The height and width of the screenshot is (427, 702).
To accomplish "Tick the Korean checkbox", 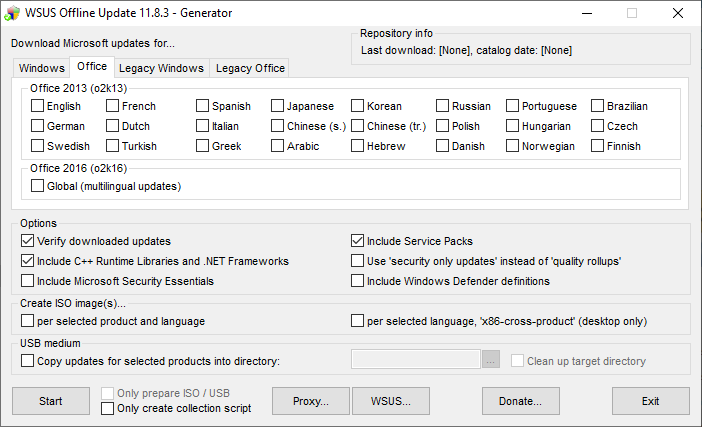I will pos(357,106).
